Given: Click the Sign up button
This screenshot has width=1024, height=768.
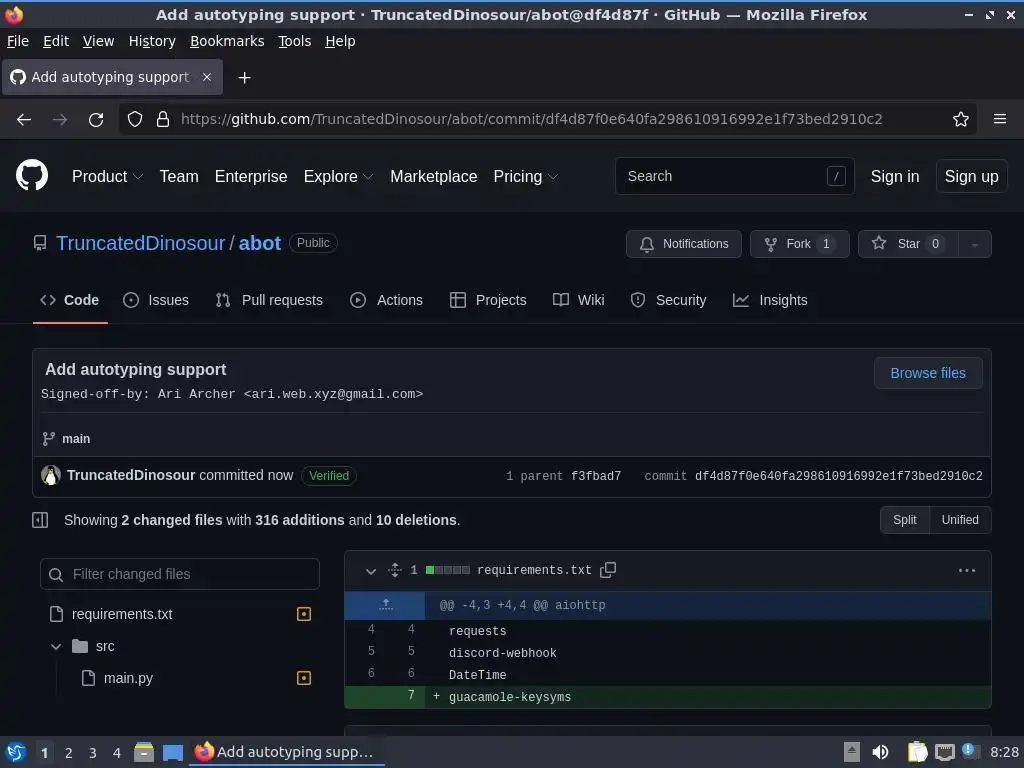Looking at the screenshot, I should tap(971, 176).
